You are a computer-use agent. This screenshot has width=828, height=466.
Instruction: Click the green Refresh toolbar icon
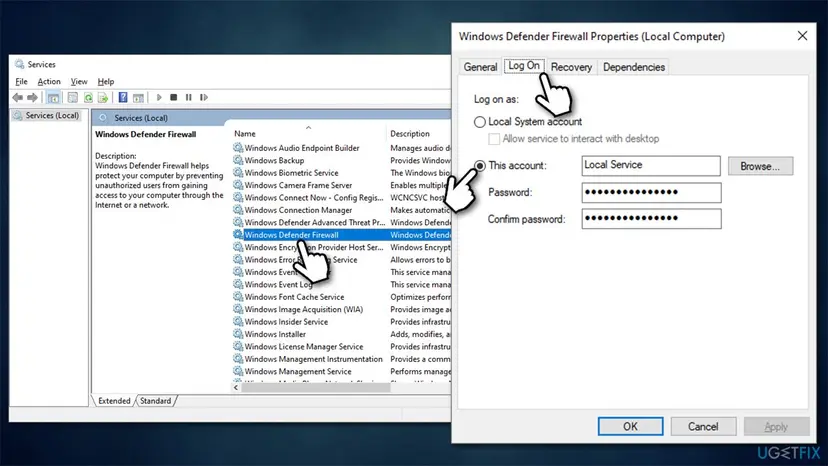(x=88, y=97)
